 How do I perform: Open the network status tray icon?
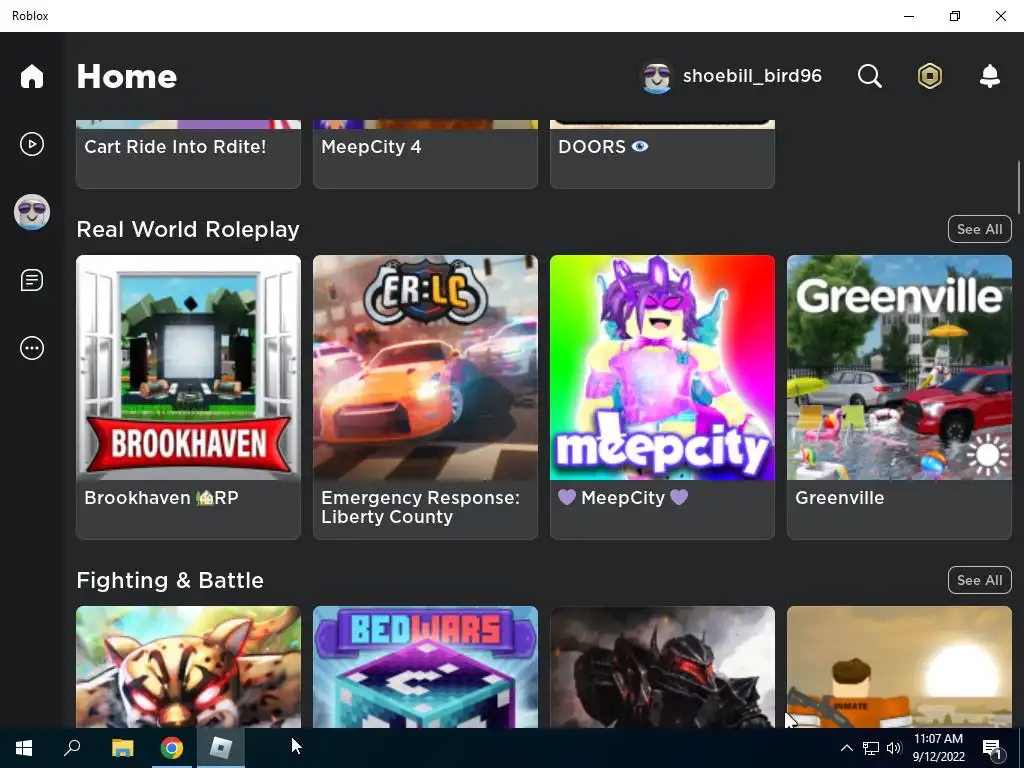click(871, 748)
